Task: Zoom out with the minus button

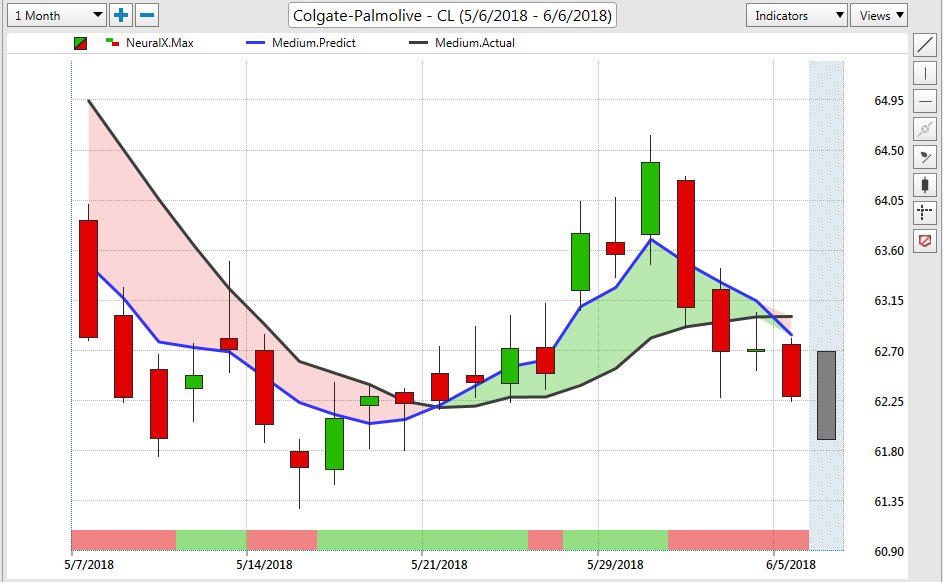Action: (x=147, y=16)
